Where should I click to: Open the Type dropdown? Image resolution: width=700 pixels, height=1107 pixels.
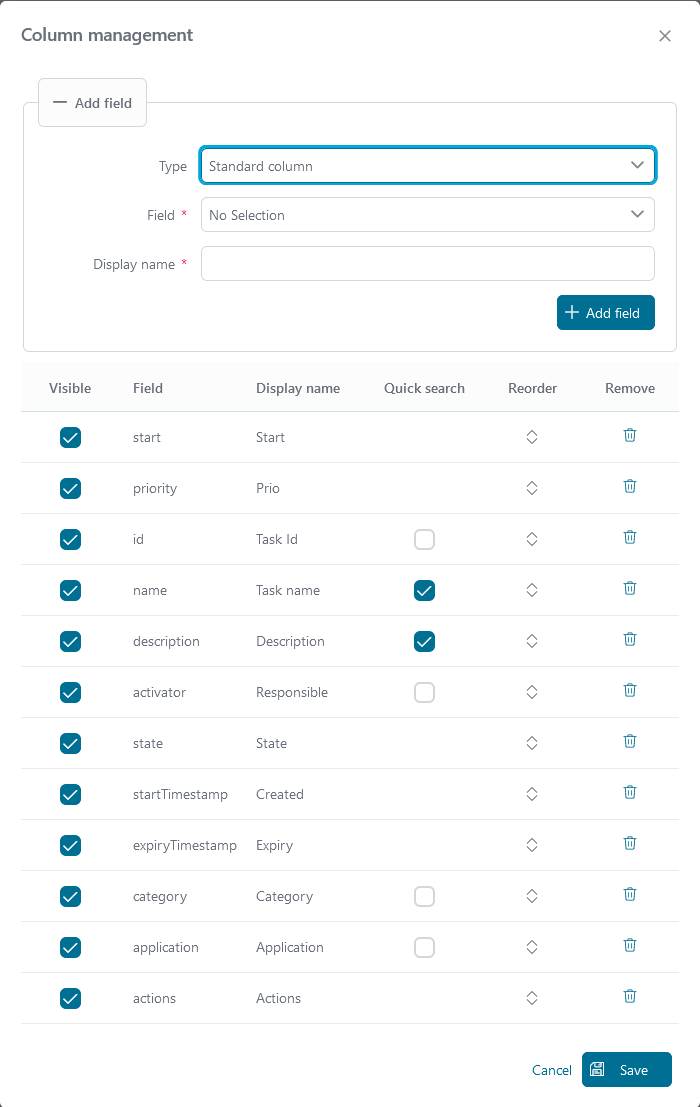pyautogui.click(x=428, y=165)
